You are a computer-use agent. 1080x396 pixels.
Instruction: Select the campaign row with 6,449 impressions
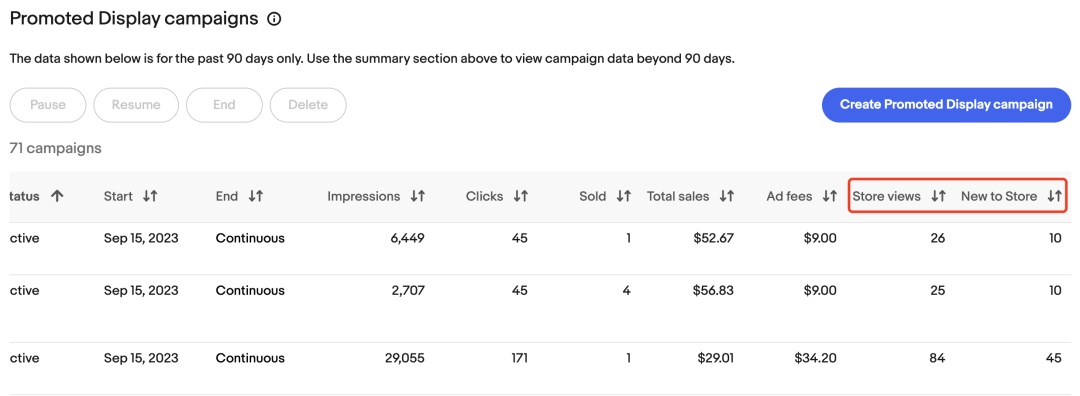click(540, 249)
